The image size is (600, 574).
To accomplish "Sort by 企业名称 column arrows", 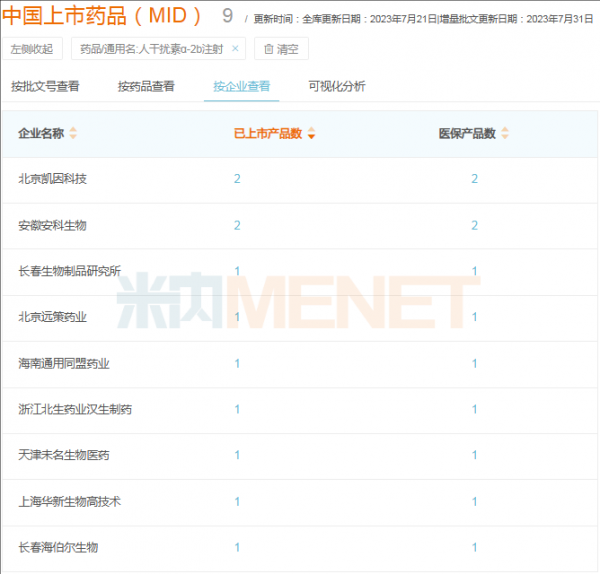I will 73,134.
